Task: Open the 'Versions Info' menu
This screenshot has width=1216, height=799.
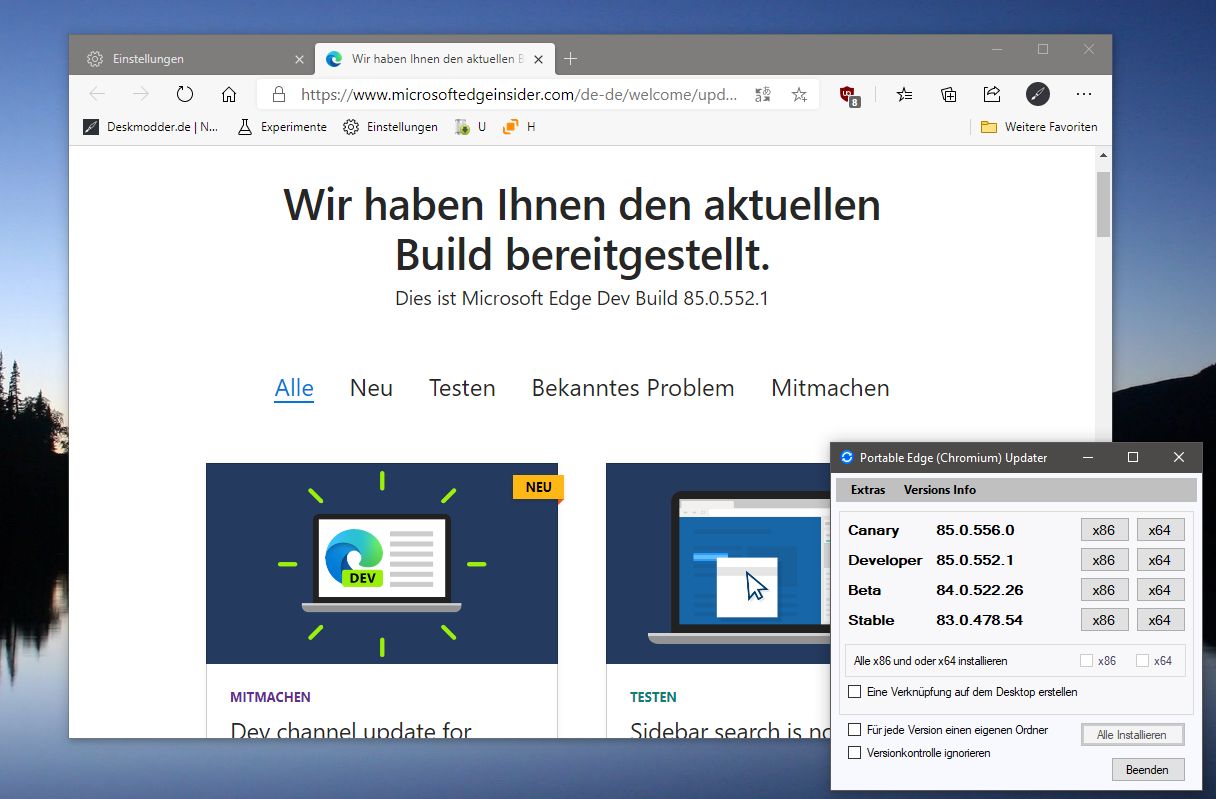Action: pyautogui.click(x=940, y=489)
